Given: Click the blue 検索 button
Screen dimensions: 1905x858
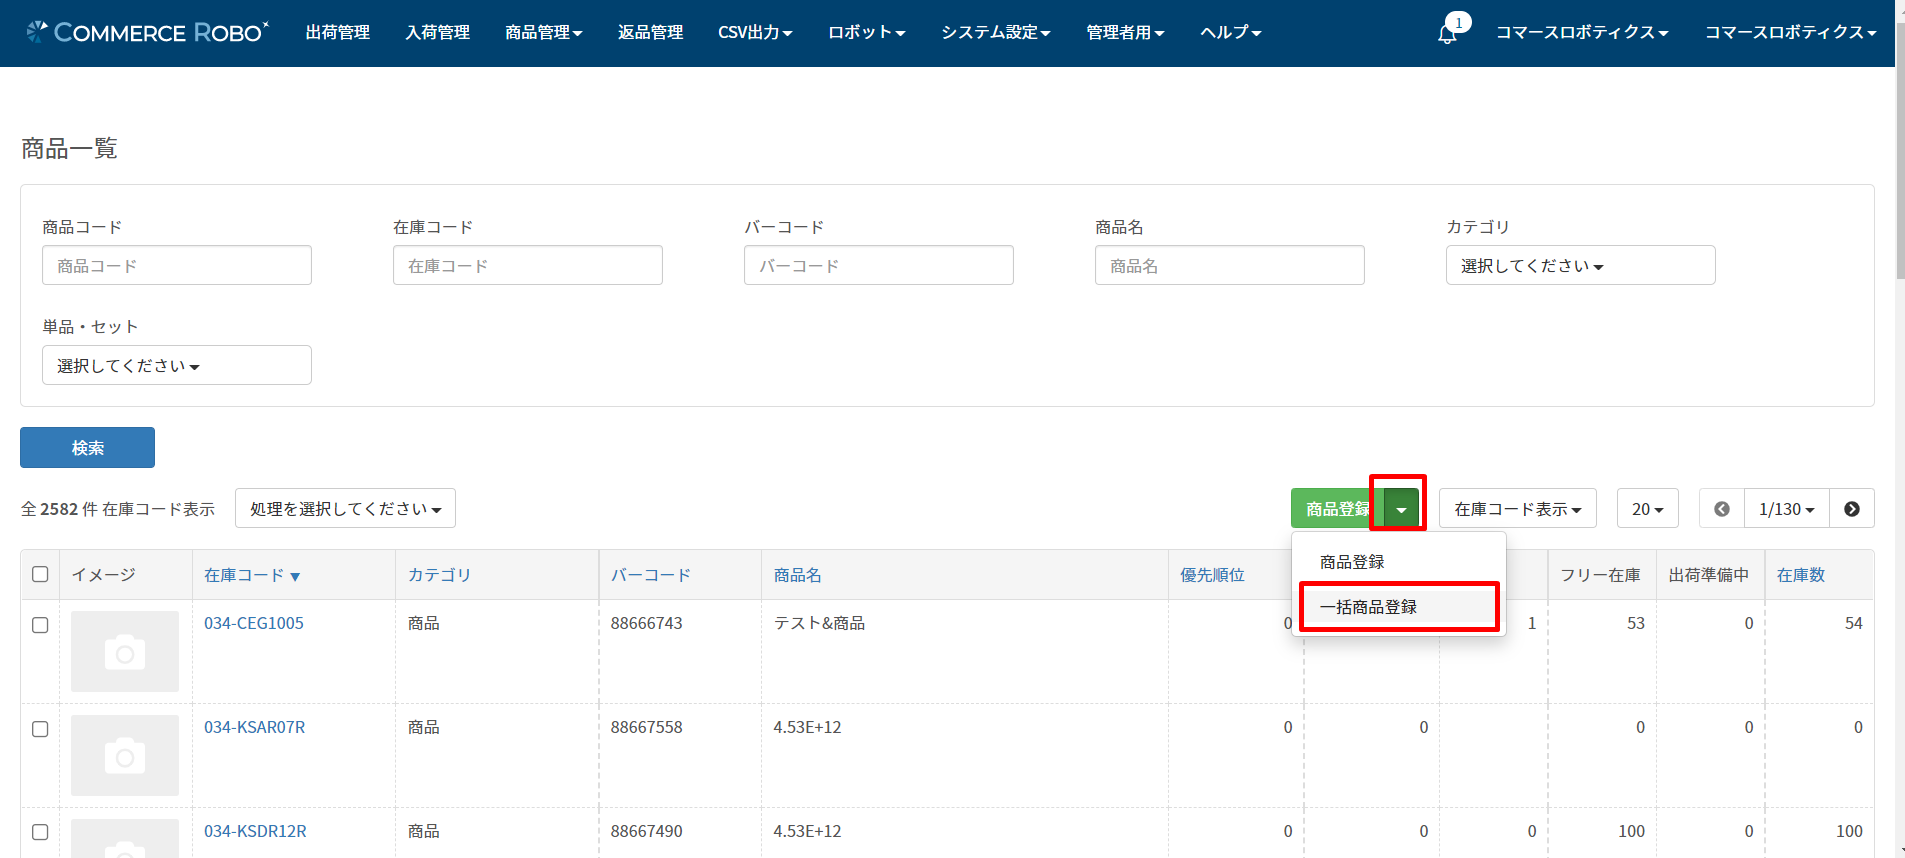Looking at the screenshot, I should pyautogui.click(x=87, y=447).
